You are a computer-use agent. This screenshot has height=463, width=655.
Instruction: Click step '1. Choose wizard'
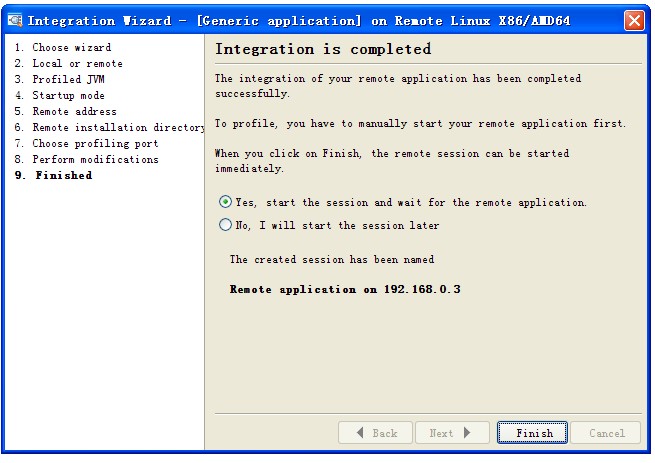[63, 47]
